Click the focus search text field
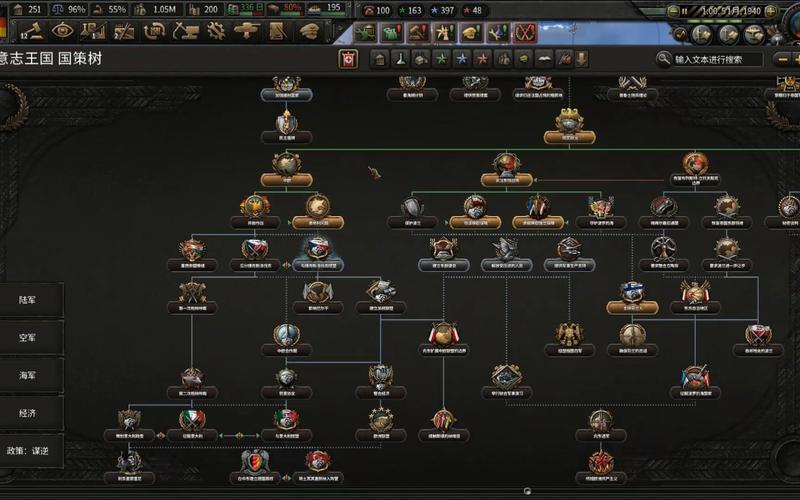 (x=718, y=60)
